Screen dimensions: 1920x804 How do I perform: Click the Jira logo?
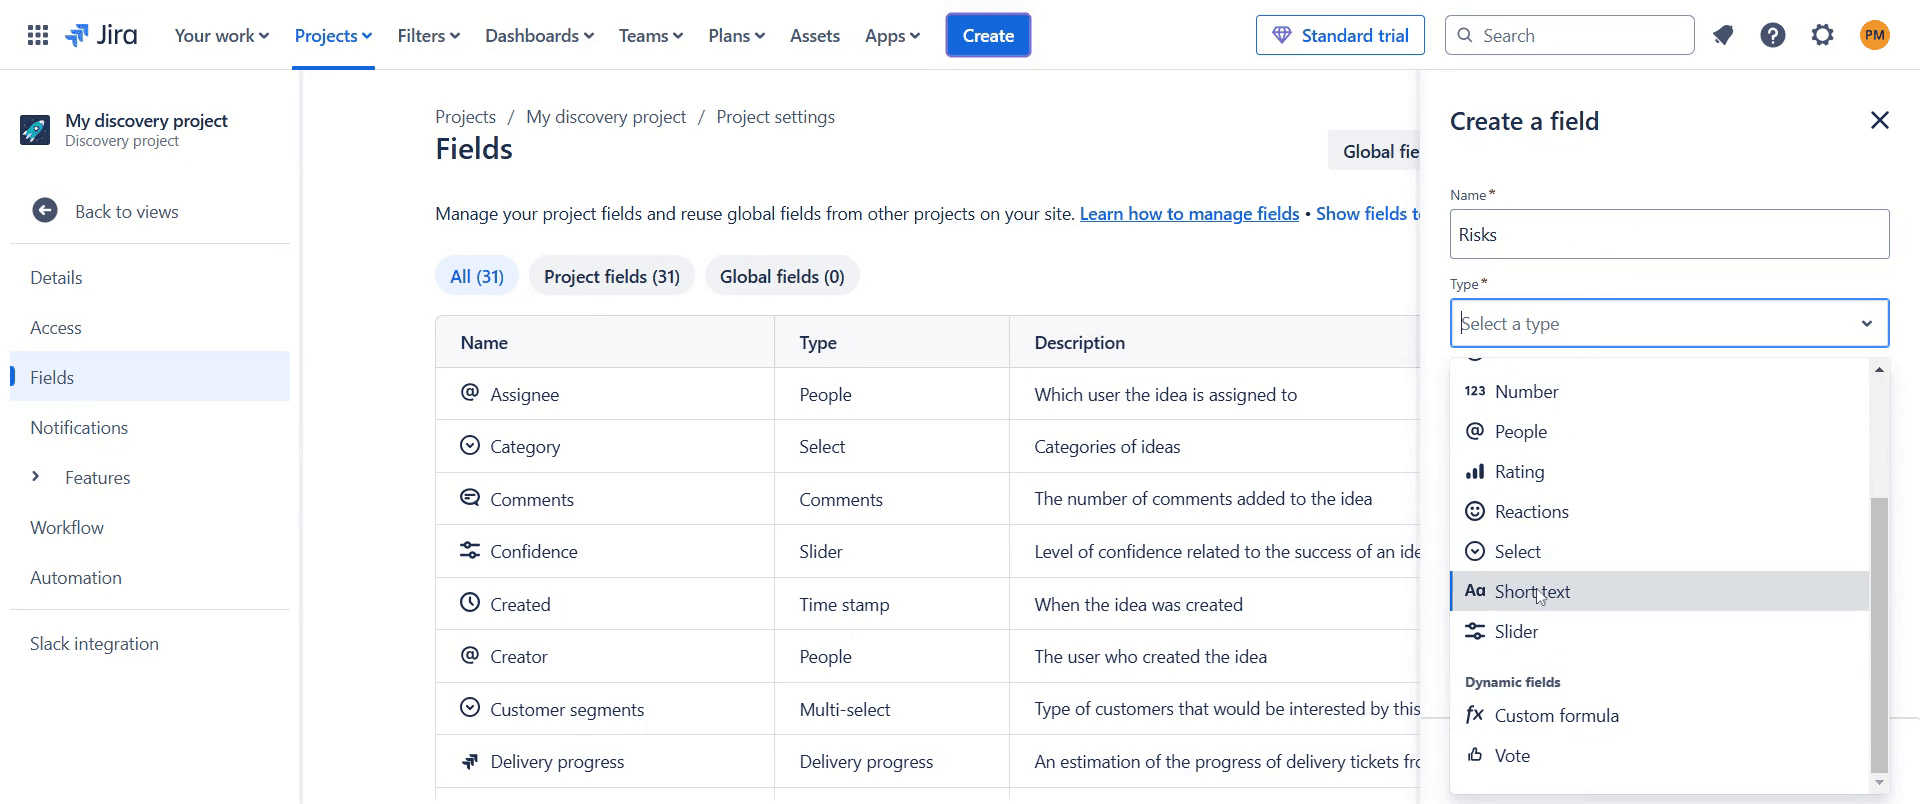102,36
